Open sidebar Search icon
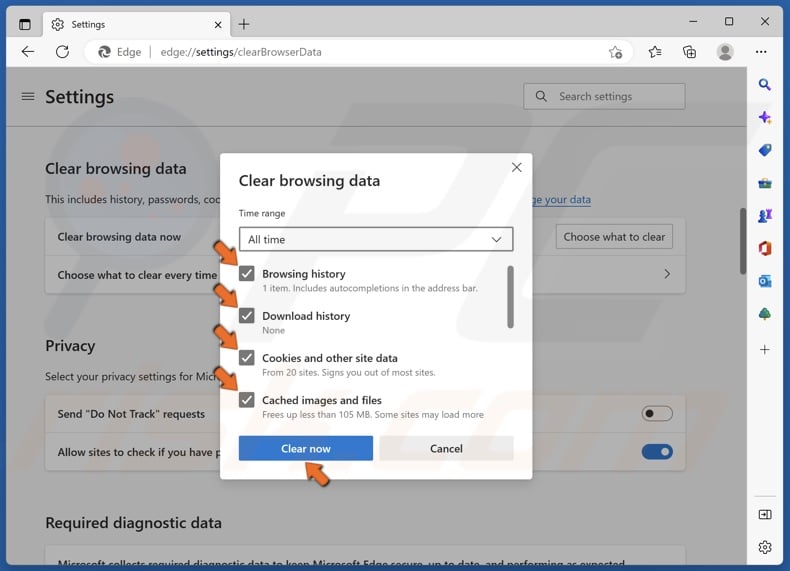The width and height of the screenshot is (790, 571). pyautogui.click(x=765, y=85)
